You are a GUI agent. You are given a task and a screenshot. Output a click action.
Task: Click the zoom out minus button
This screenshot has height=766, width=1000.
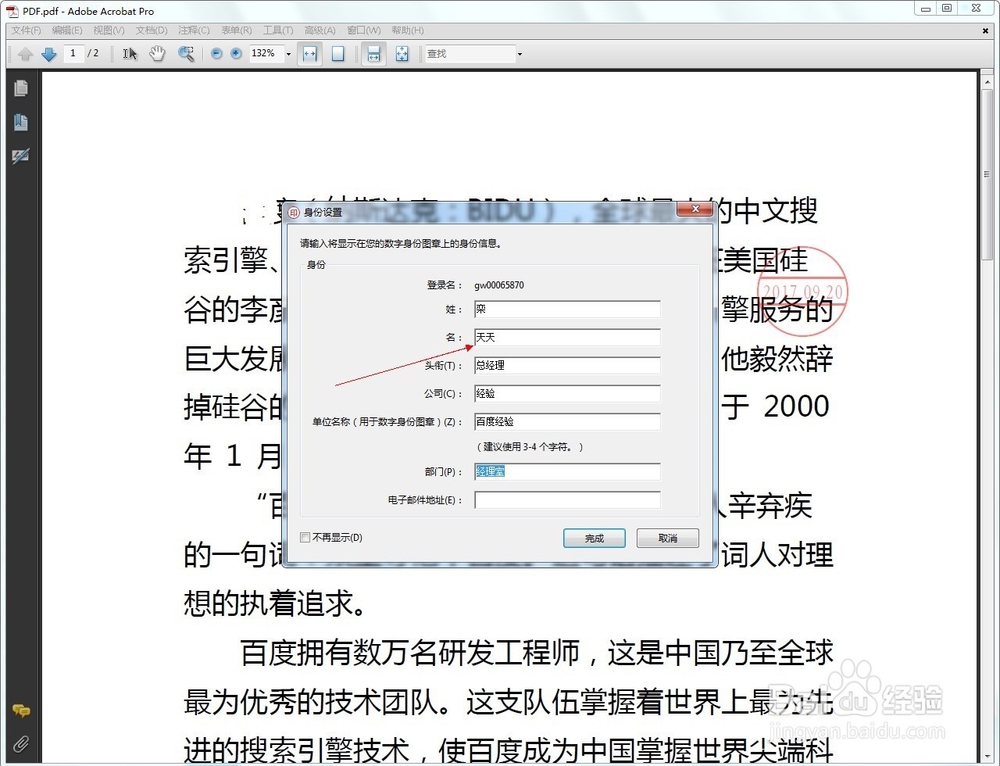click(217, 54)
